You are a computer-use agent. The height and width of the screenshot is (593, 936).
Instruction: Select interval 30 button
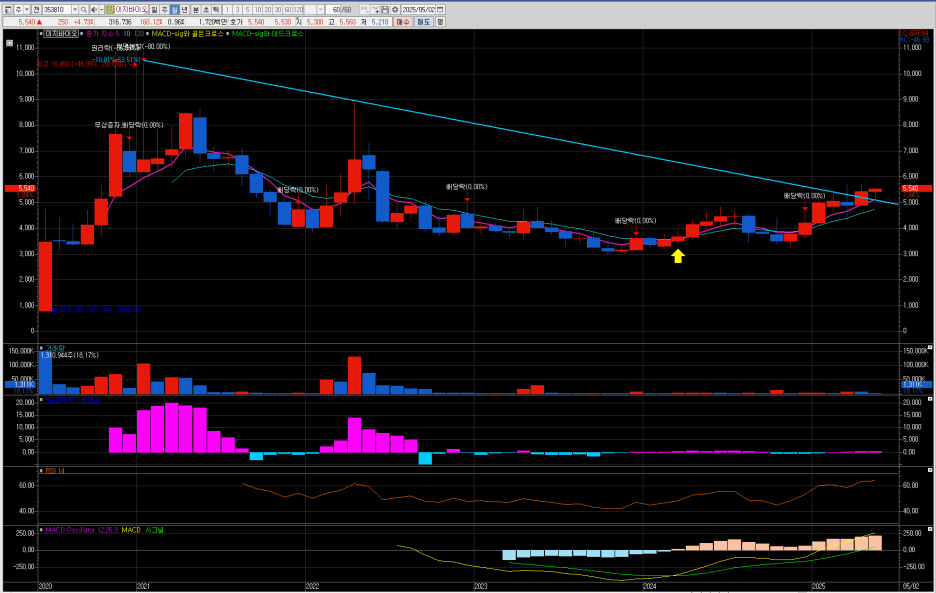278,10
